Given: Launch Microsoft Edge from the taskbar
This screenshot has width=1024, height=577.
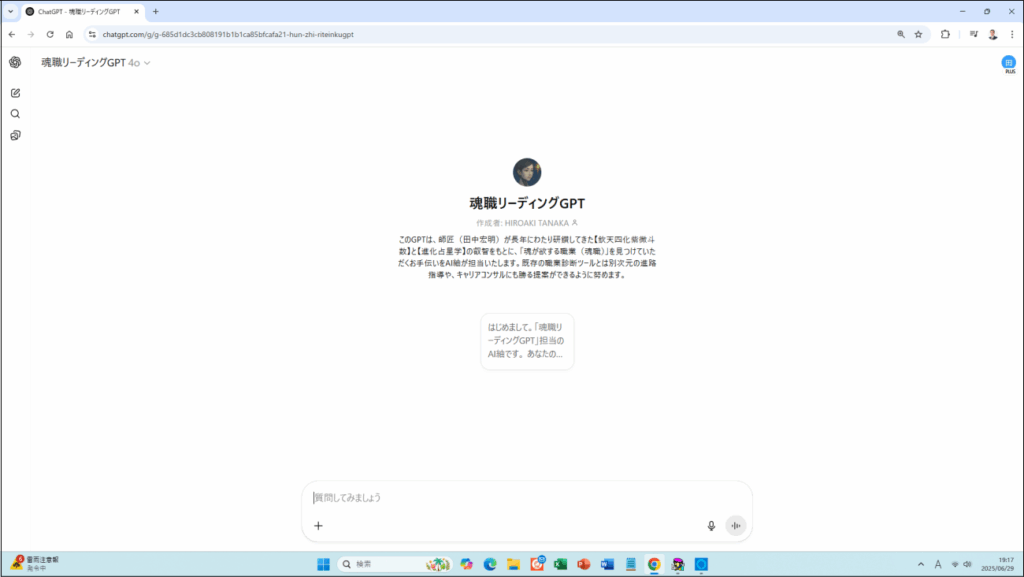Looking at the screenshot, I should click(490, 564).
